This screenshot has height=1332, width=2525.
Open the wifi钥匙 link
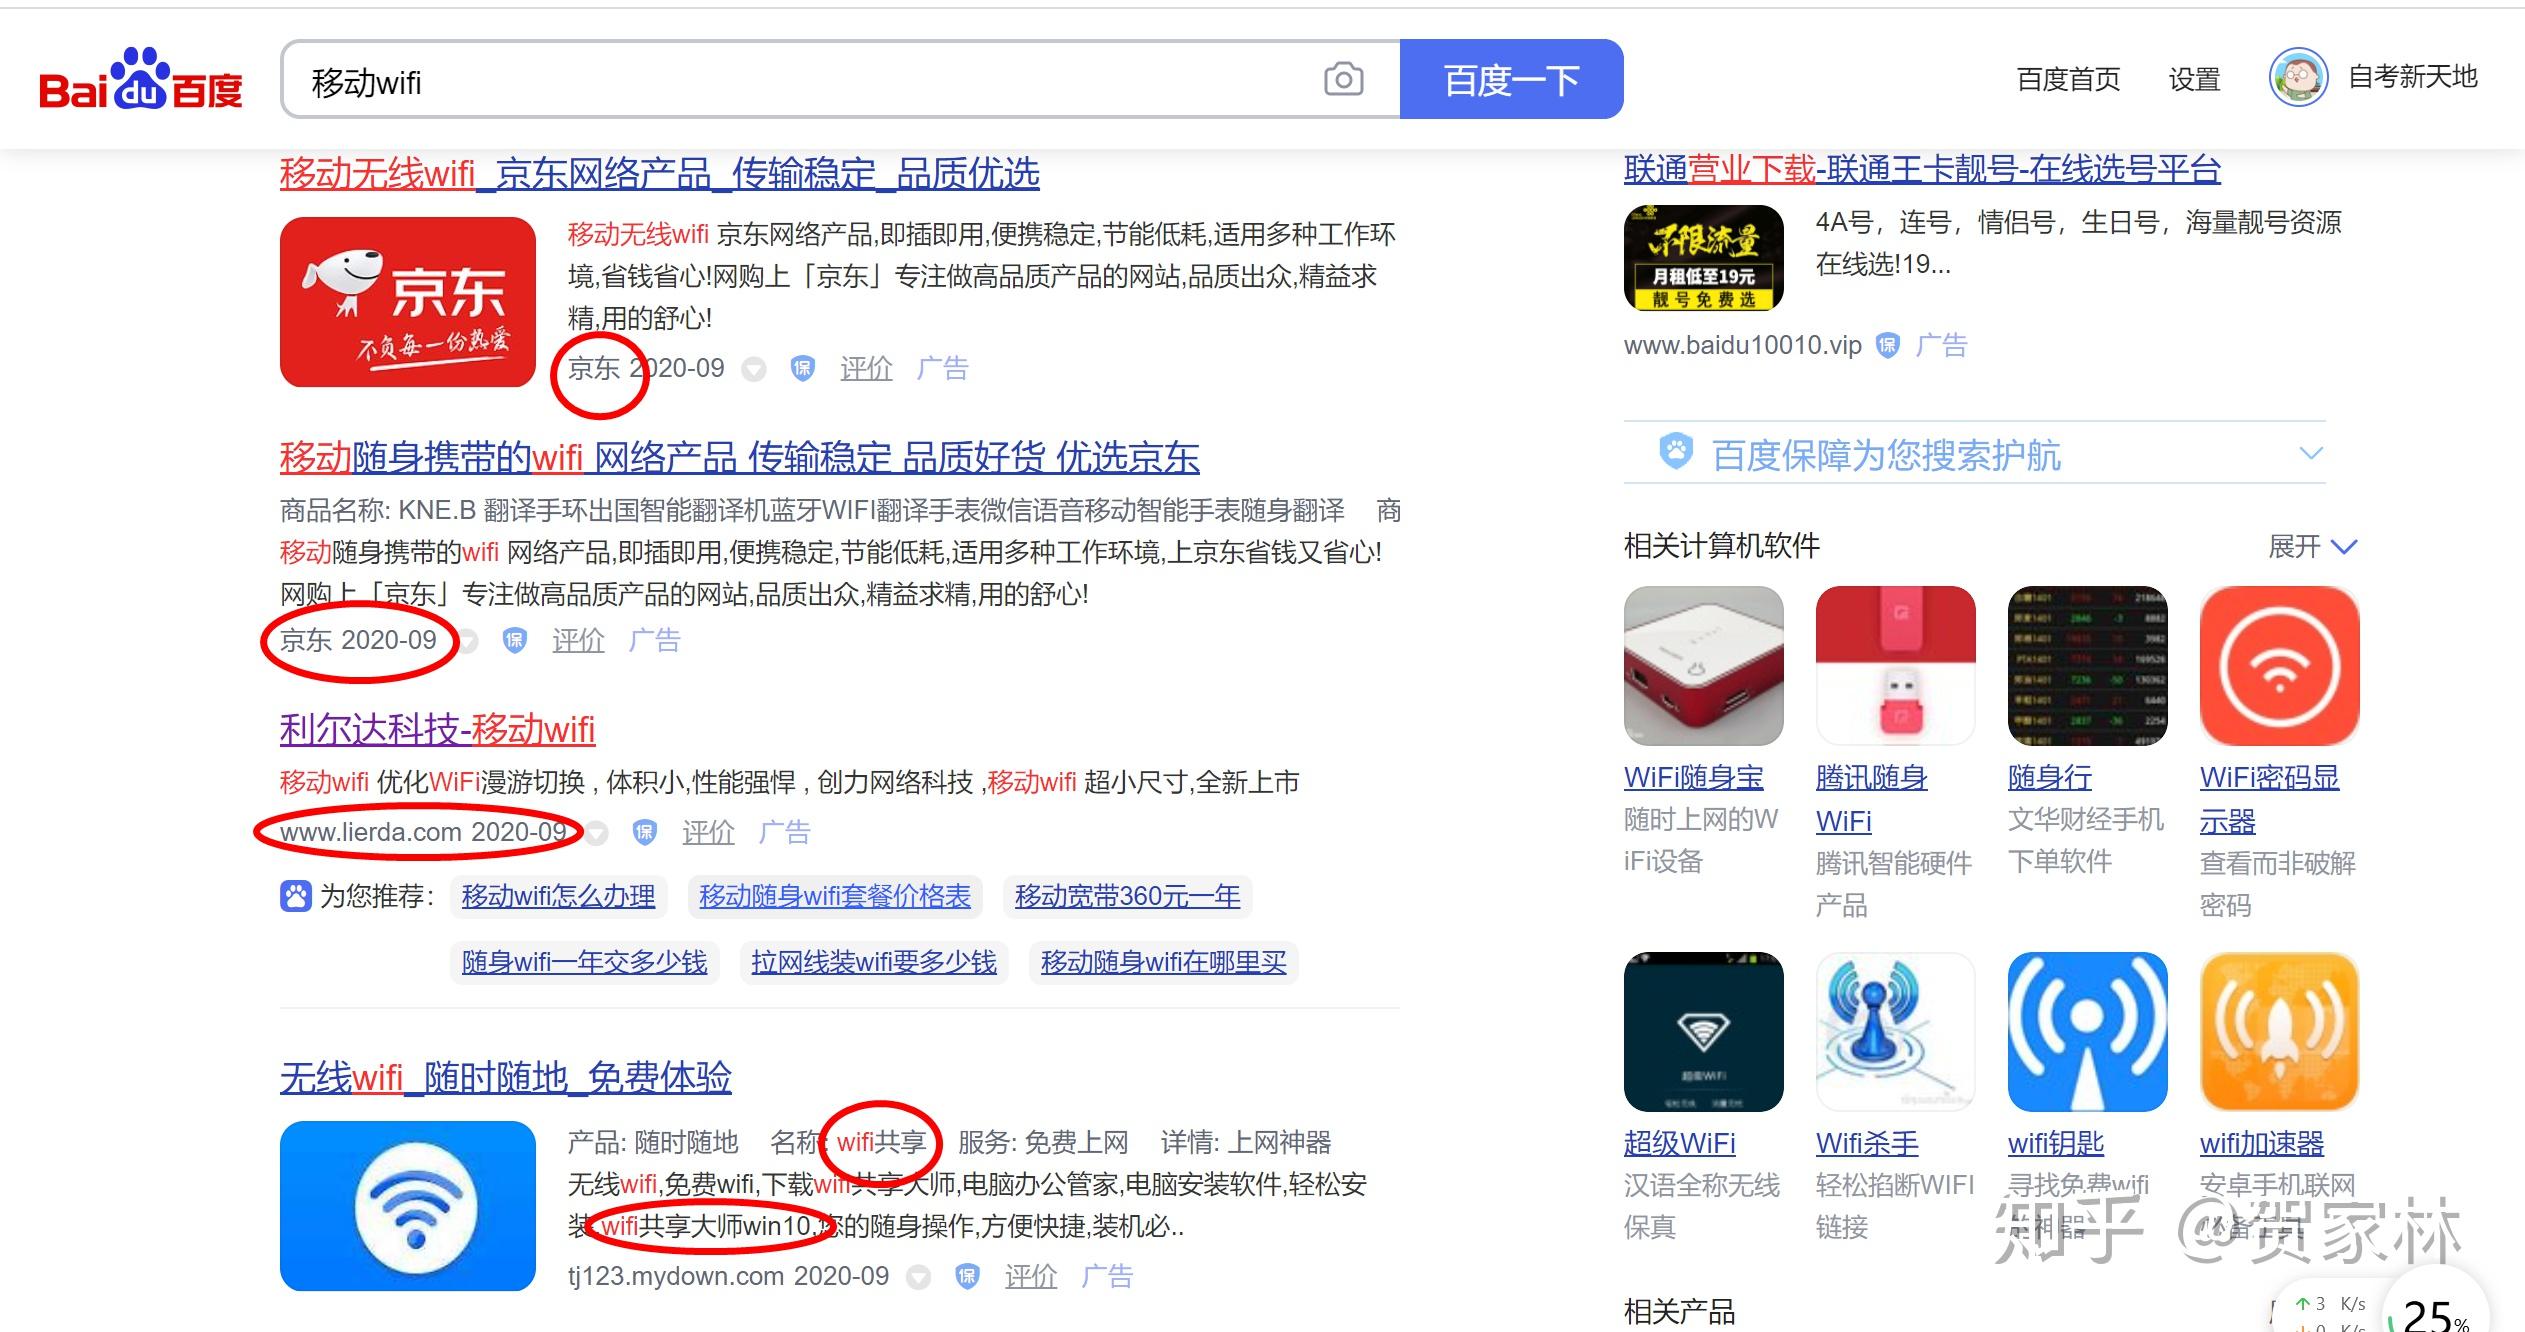coord(2055,1143)
